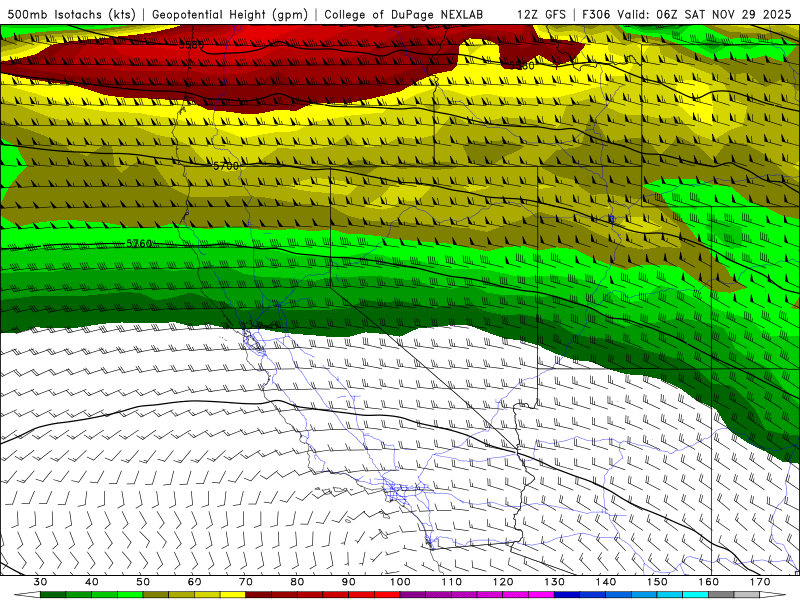The height and width of the screenshot is (600, 800).
Task: Select the bright red swatch just before 100
Action: pos(387,595)
